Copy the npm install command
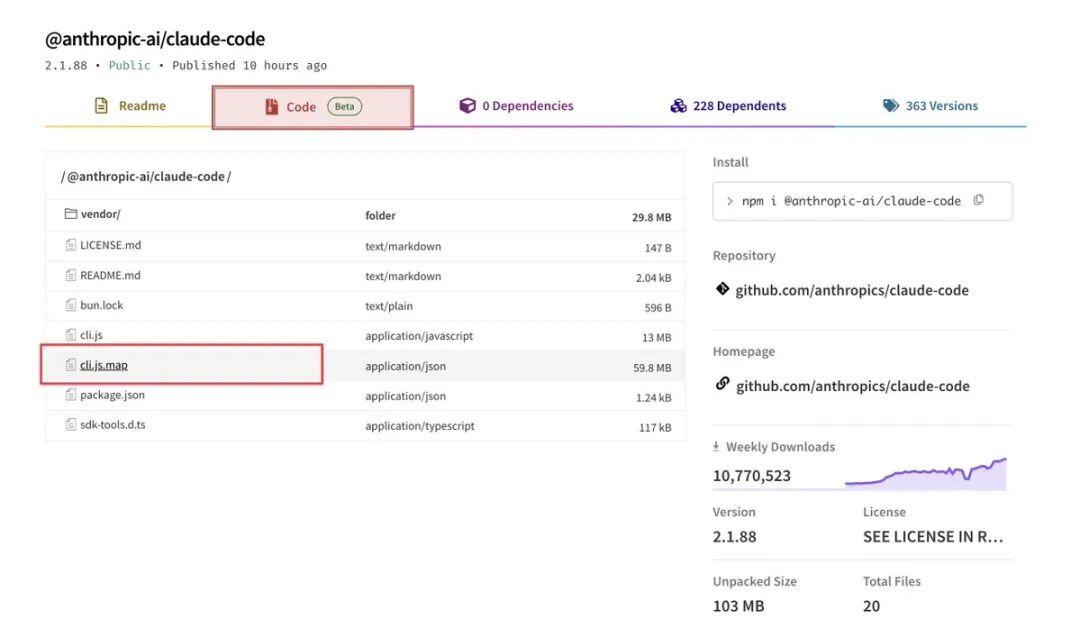The height and width of the screenshot is (619, 1080). click(979, 200)
